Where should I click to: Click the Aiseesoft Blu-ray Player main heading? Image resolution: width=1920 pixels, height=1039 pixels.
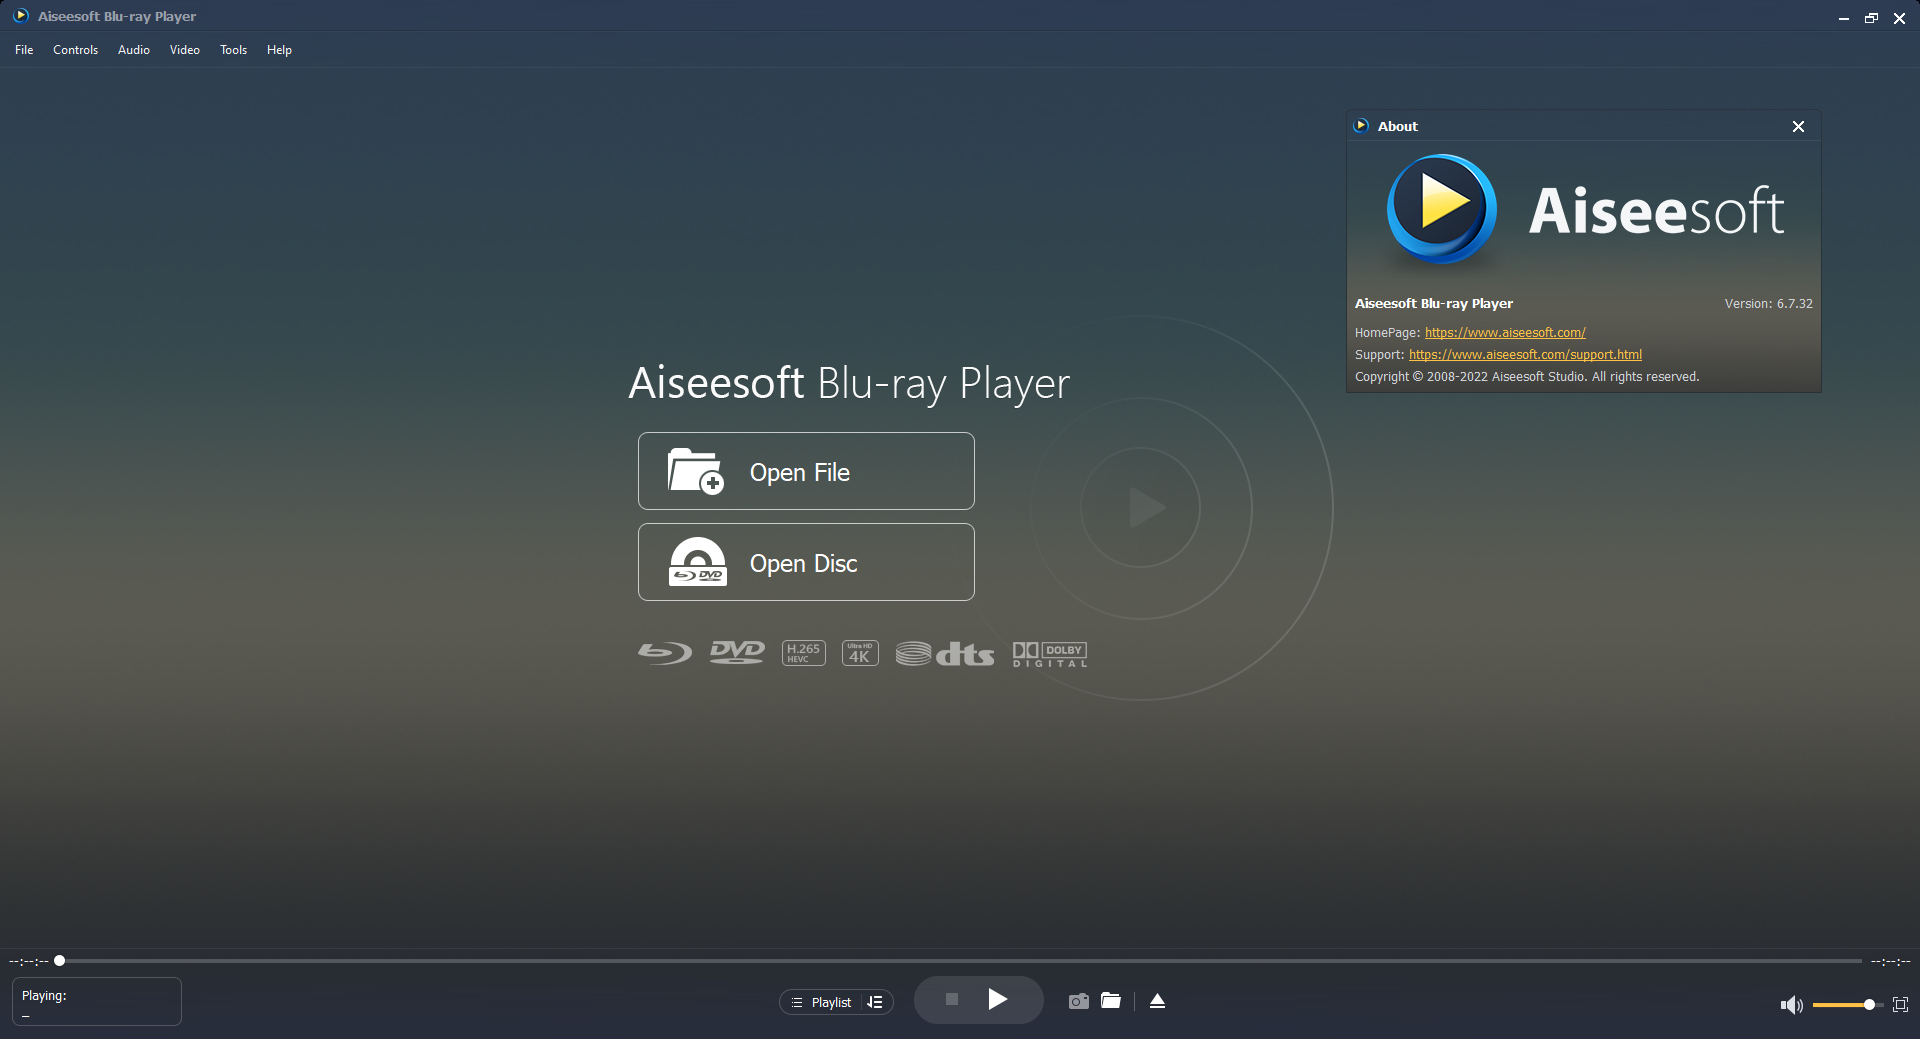[x=849, y=383]
